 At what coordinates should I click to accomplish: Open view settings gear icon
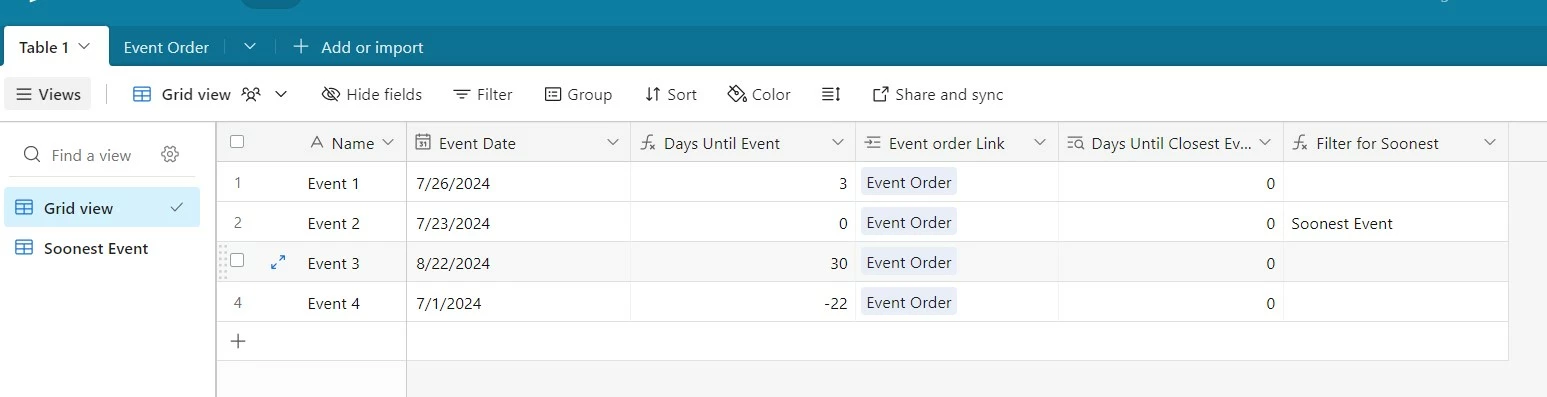point(170,154)
